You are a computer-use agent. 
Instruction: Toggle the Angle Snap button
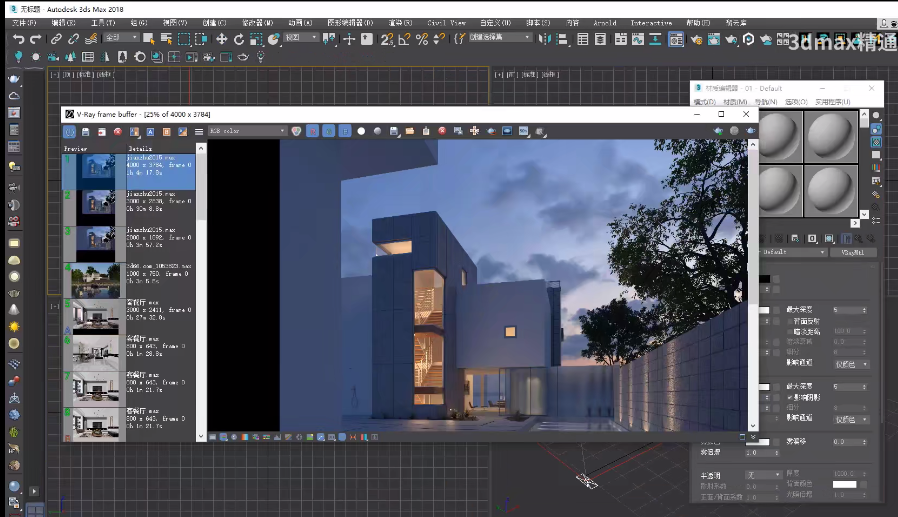pyautogui.click(x=404, y=39)
